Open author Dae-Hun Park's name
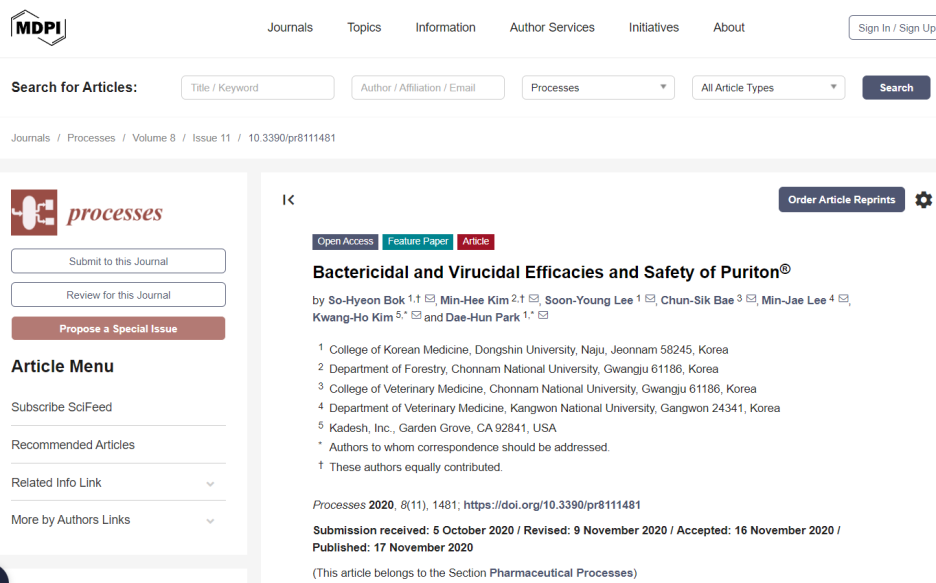936x583 pixels. [483, 317]
